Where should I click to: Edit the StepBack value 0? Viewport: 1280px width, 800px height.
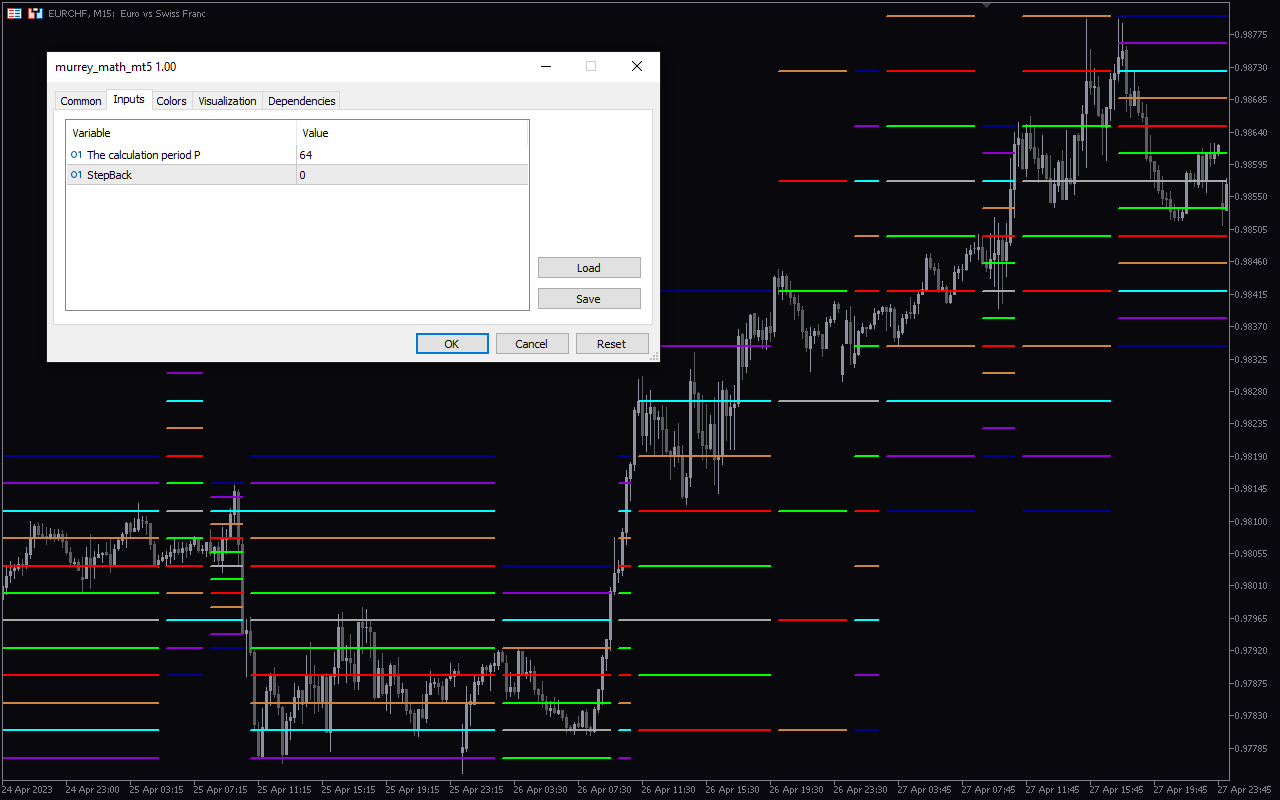click(x=412, y=175)
